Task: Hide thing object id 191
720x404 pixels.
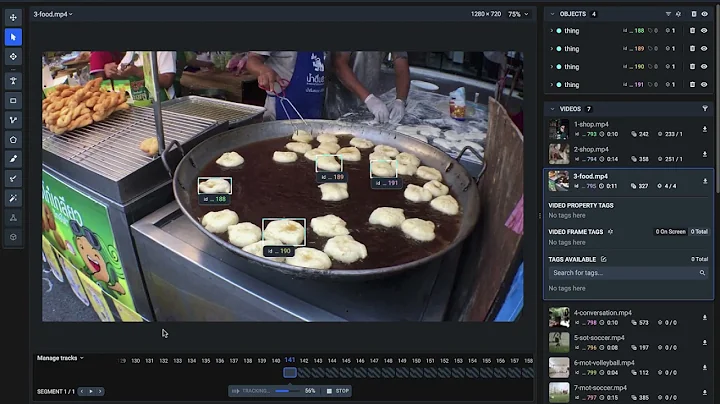Action: (704, 84)
